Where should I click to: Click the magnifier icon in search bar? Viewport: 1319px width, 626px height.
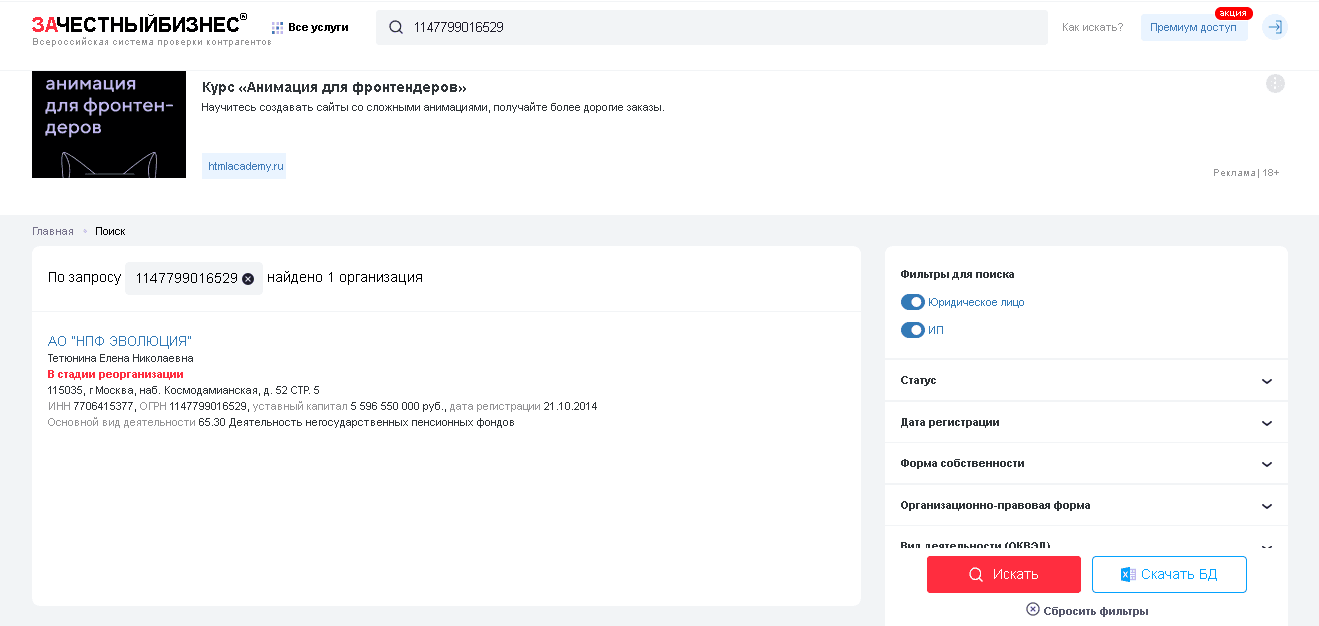coord(396,28)
